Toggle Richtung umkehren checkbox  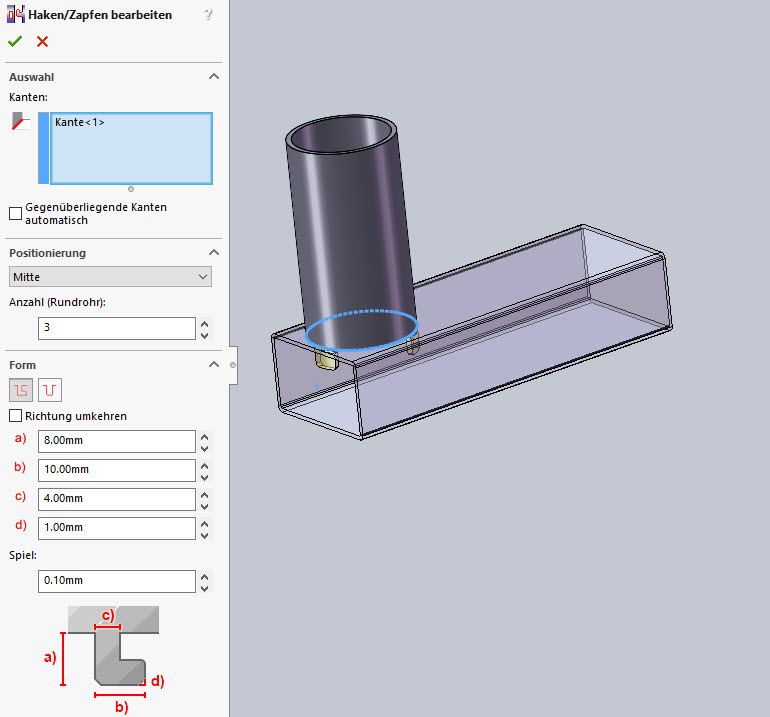click(15, 416)
